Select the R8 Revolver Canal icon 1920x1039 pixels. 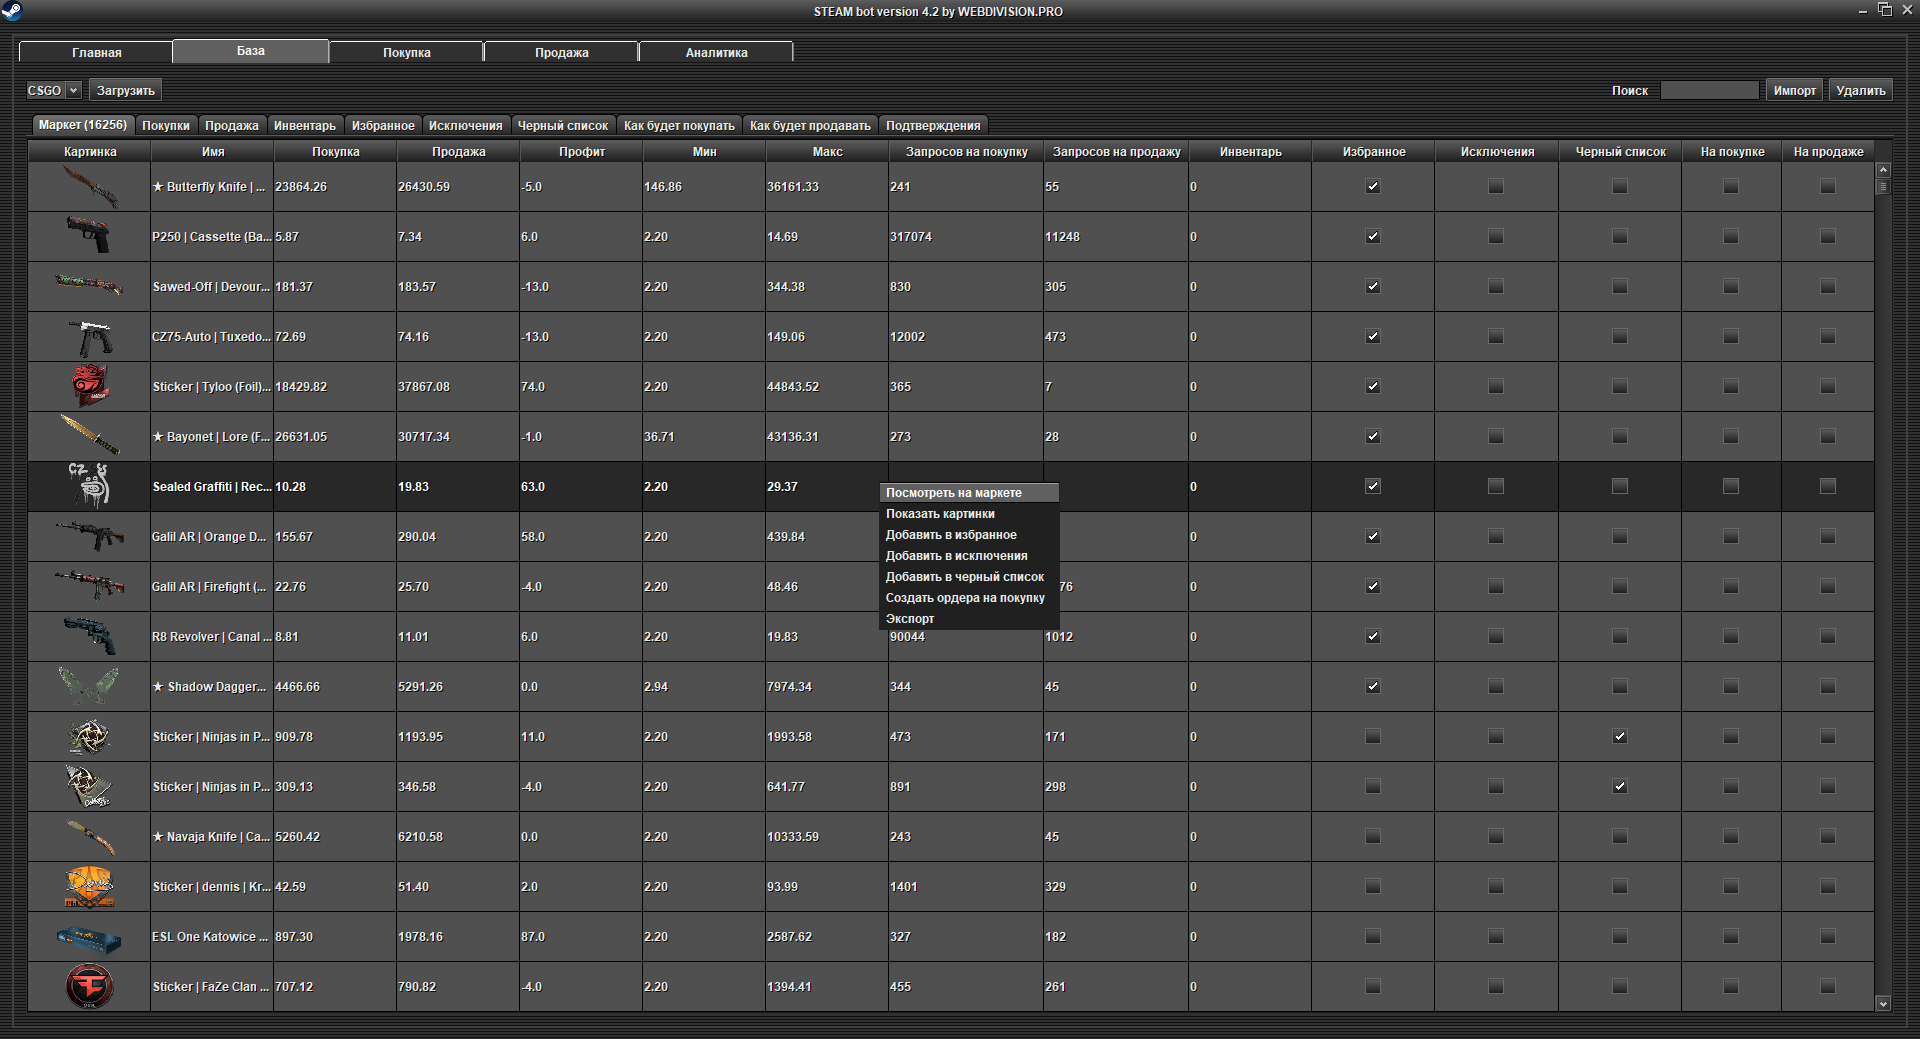pyautogui.click(x=90, y=637)
